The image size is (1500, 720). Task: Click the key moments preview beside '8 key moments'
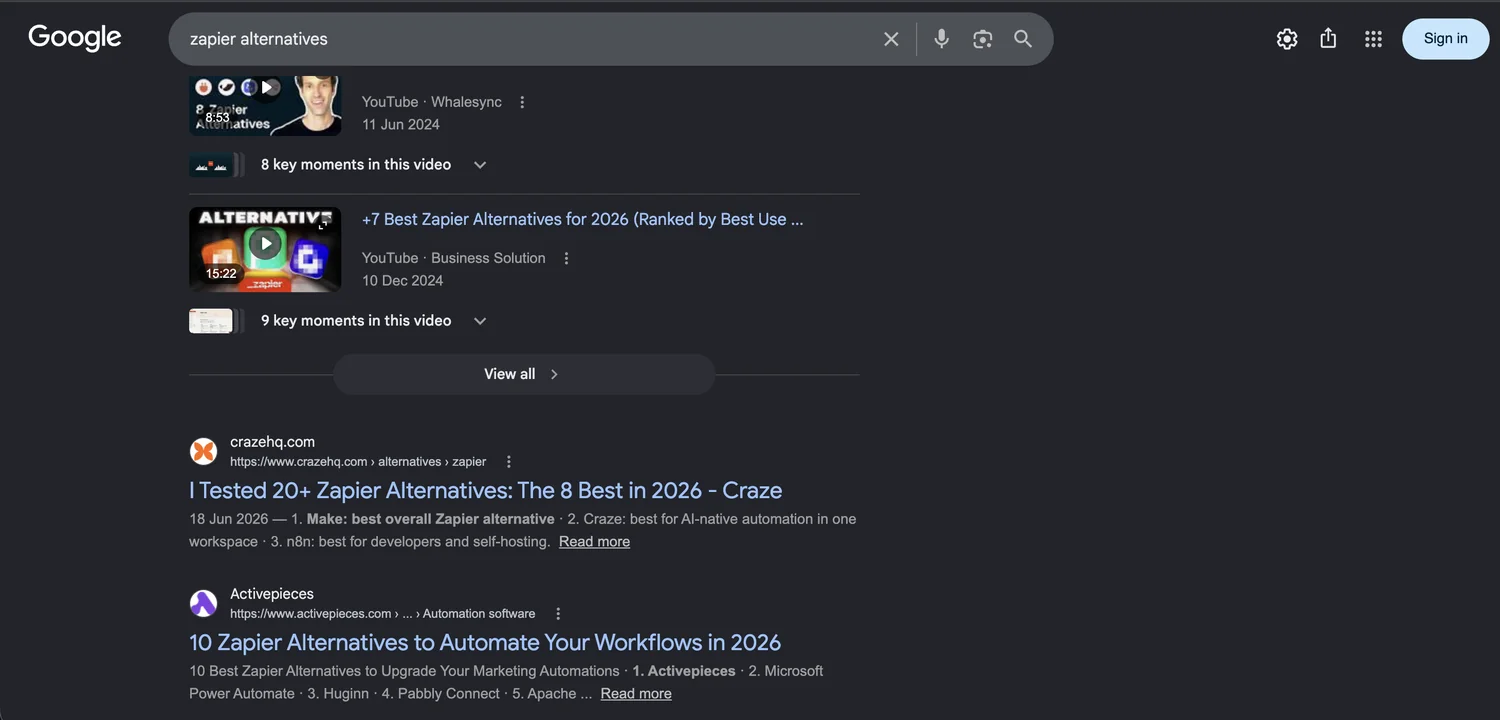click(216, 165)
